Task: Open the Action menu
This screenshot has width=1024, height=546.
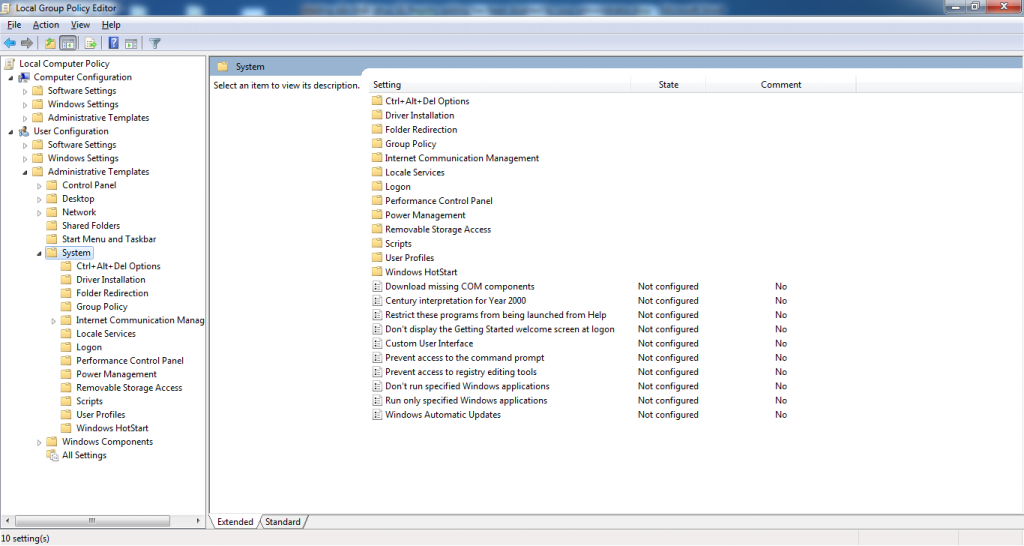Action: [45, 24]
